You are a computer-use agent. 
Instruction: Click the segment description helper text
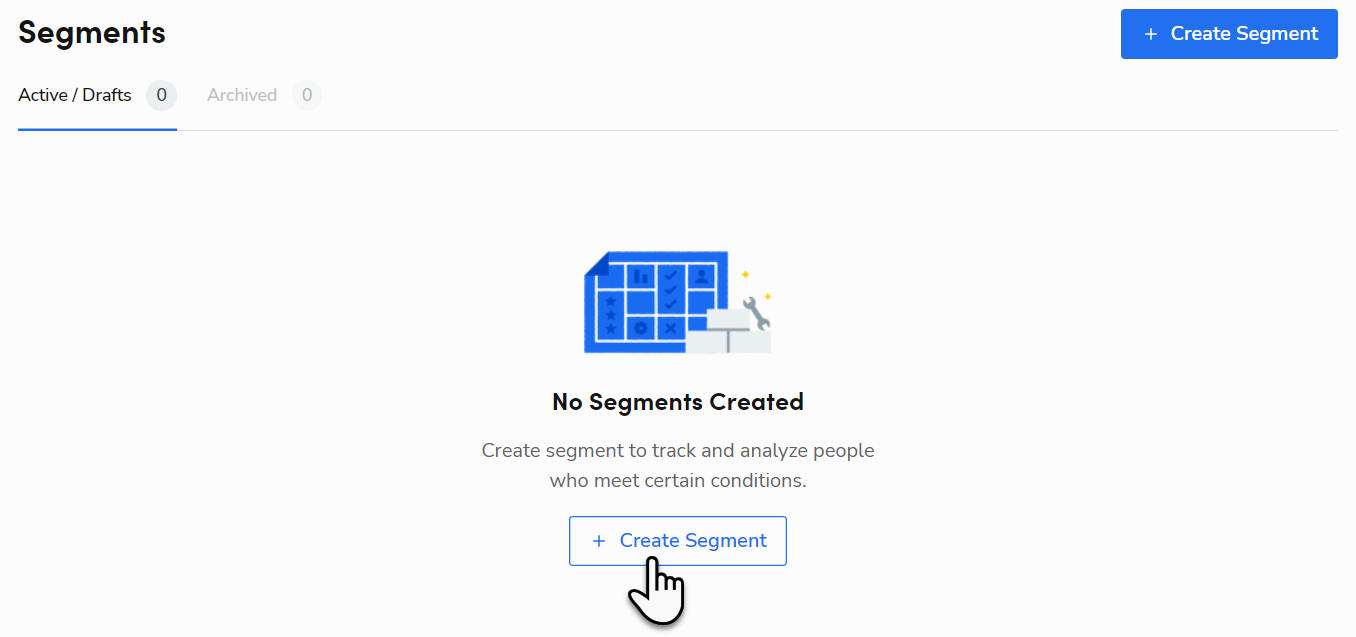pos(677,464)
